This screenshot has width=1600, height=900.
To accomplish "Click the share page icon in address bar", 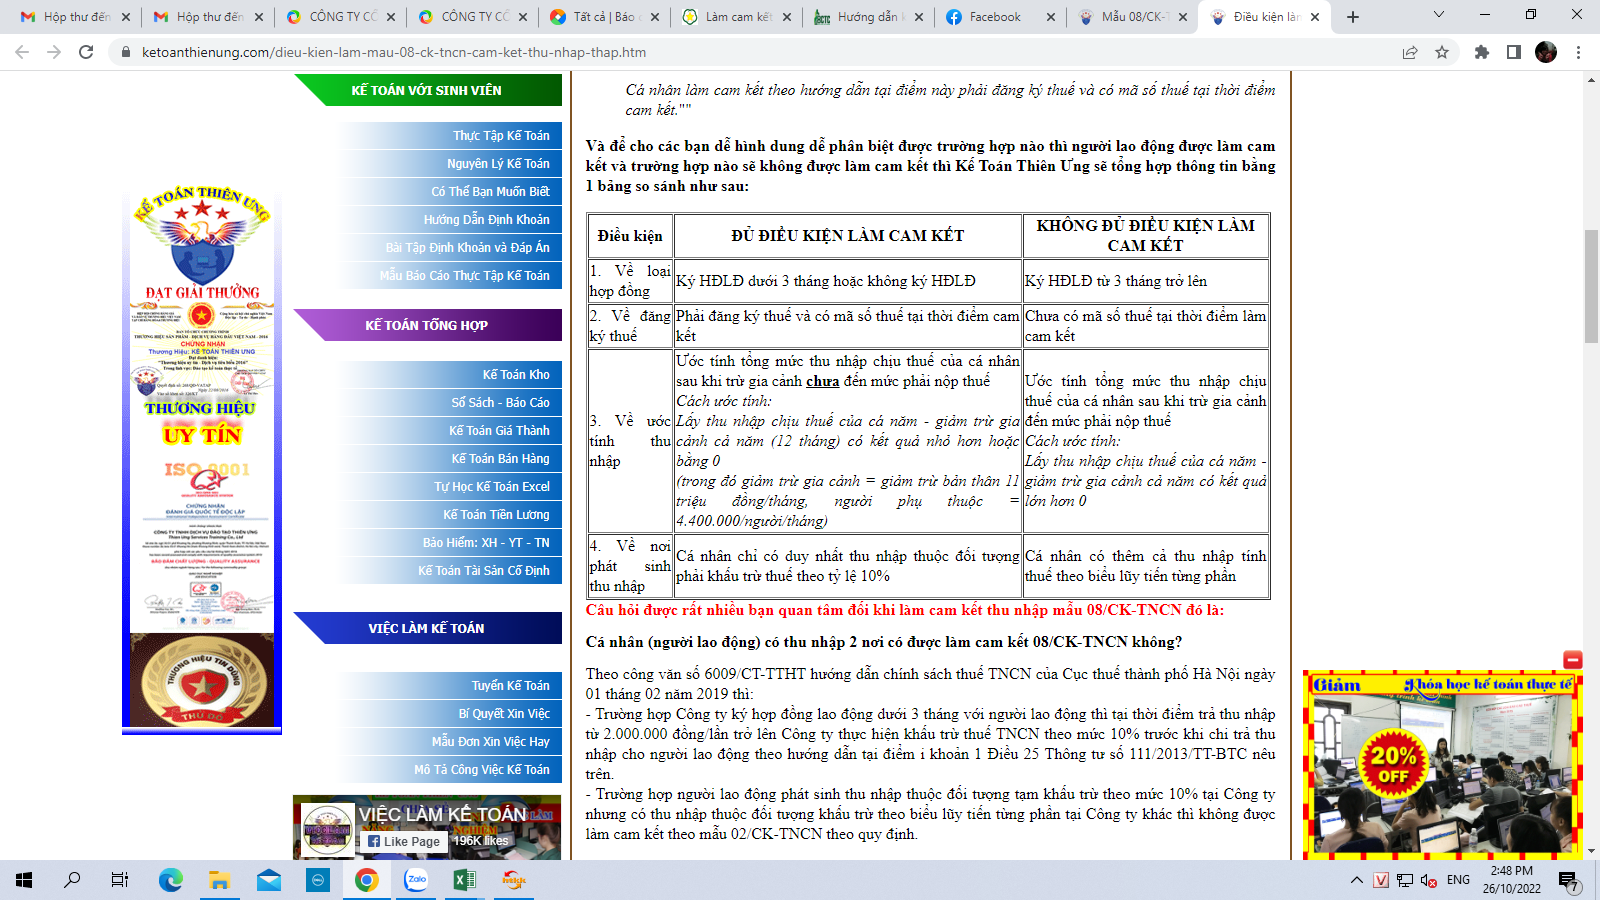I will tap(1410, 52).
